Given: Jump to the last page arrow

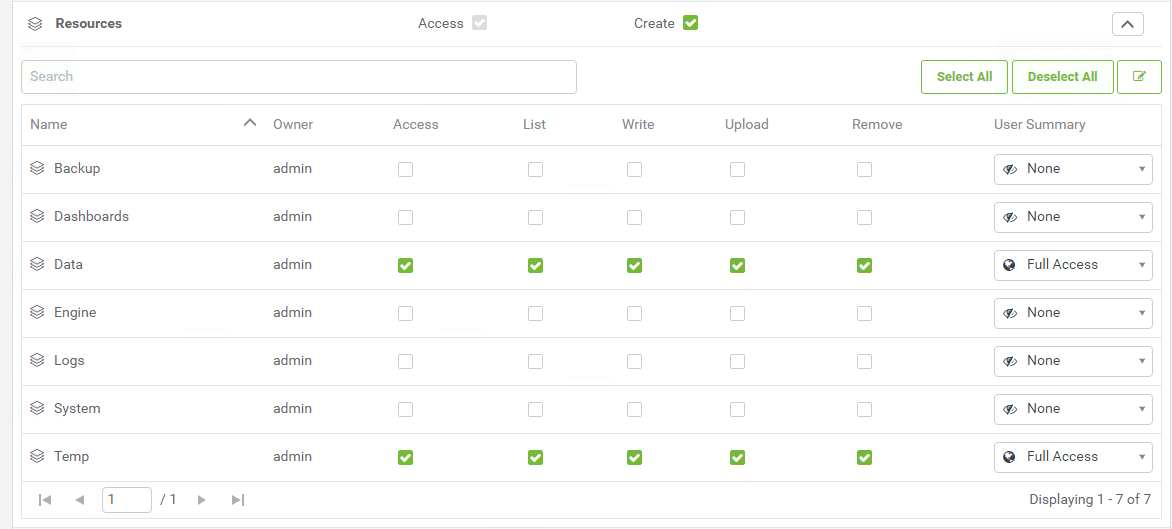Looking at the screenshot, I should (x=237, y=500).
